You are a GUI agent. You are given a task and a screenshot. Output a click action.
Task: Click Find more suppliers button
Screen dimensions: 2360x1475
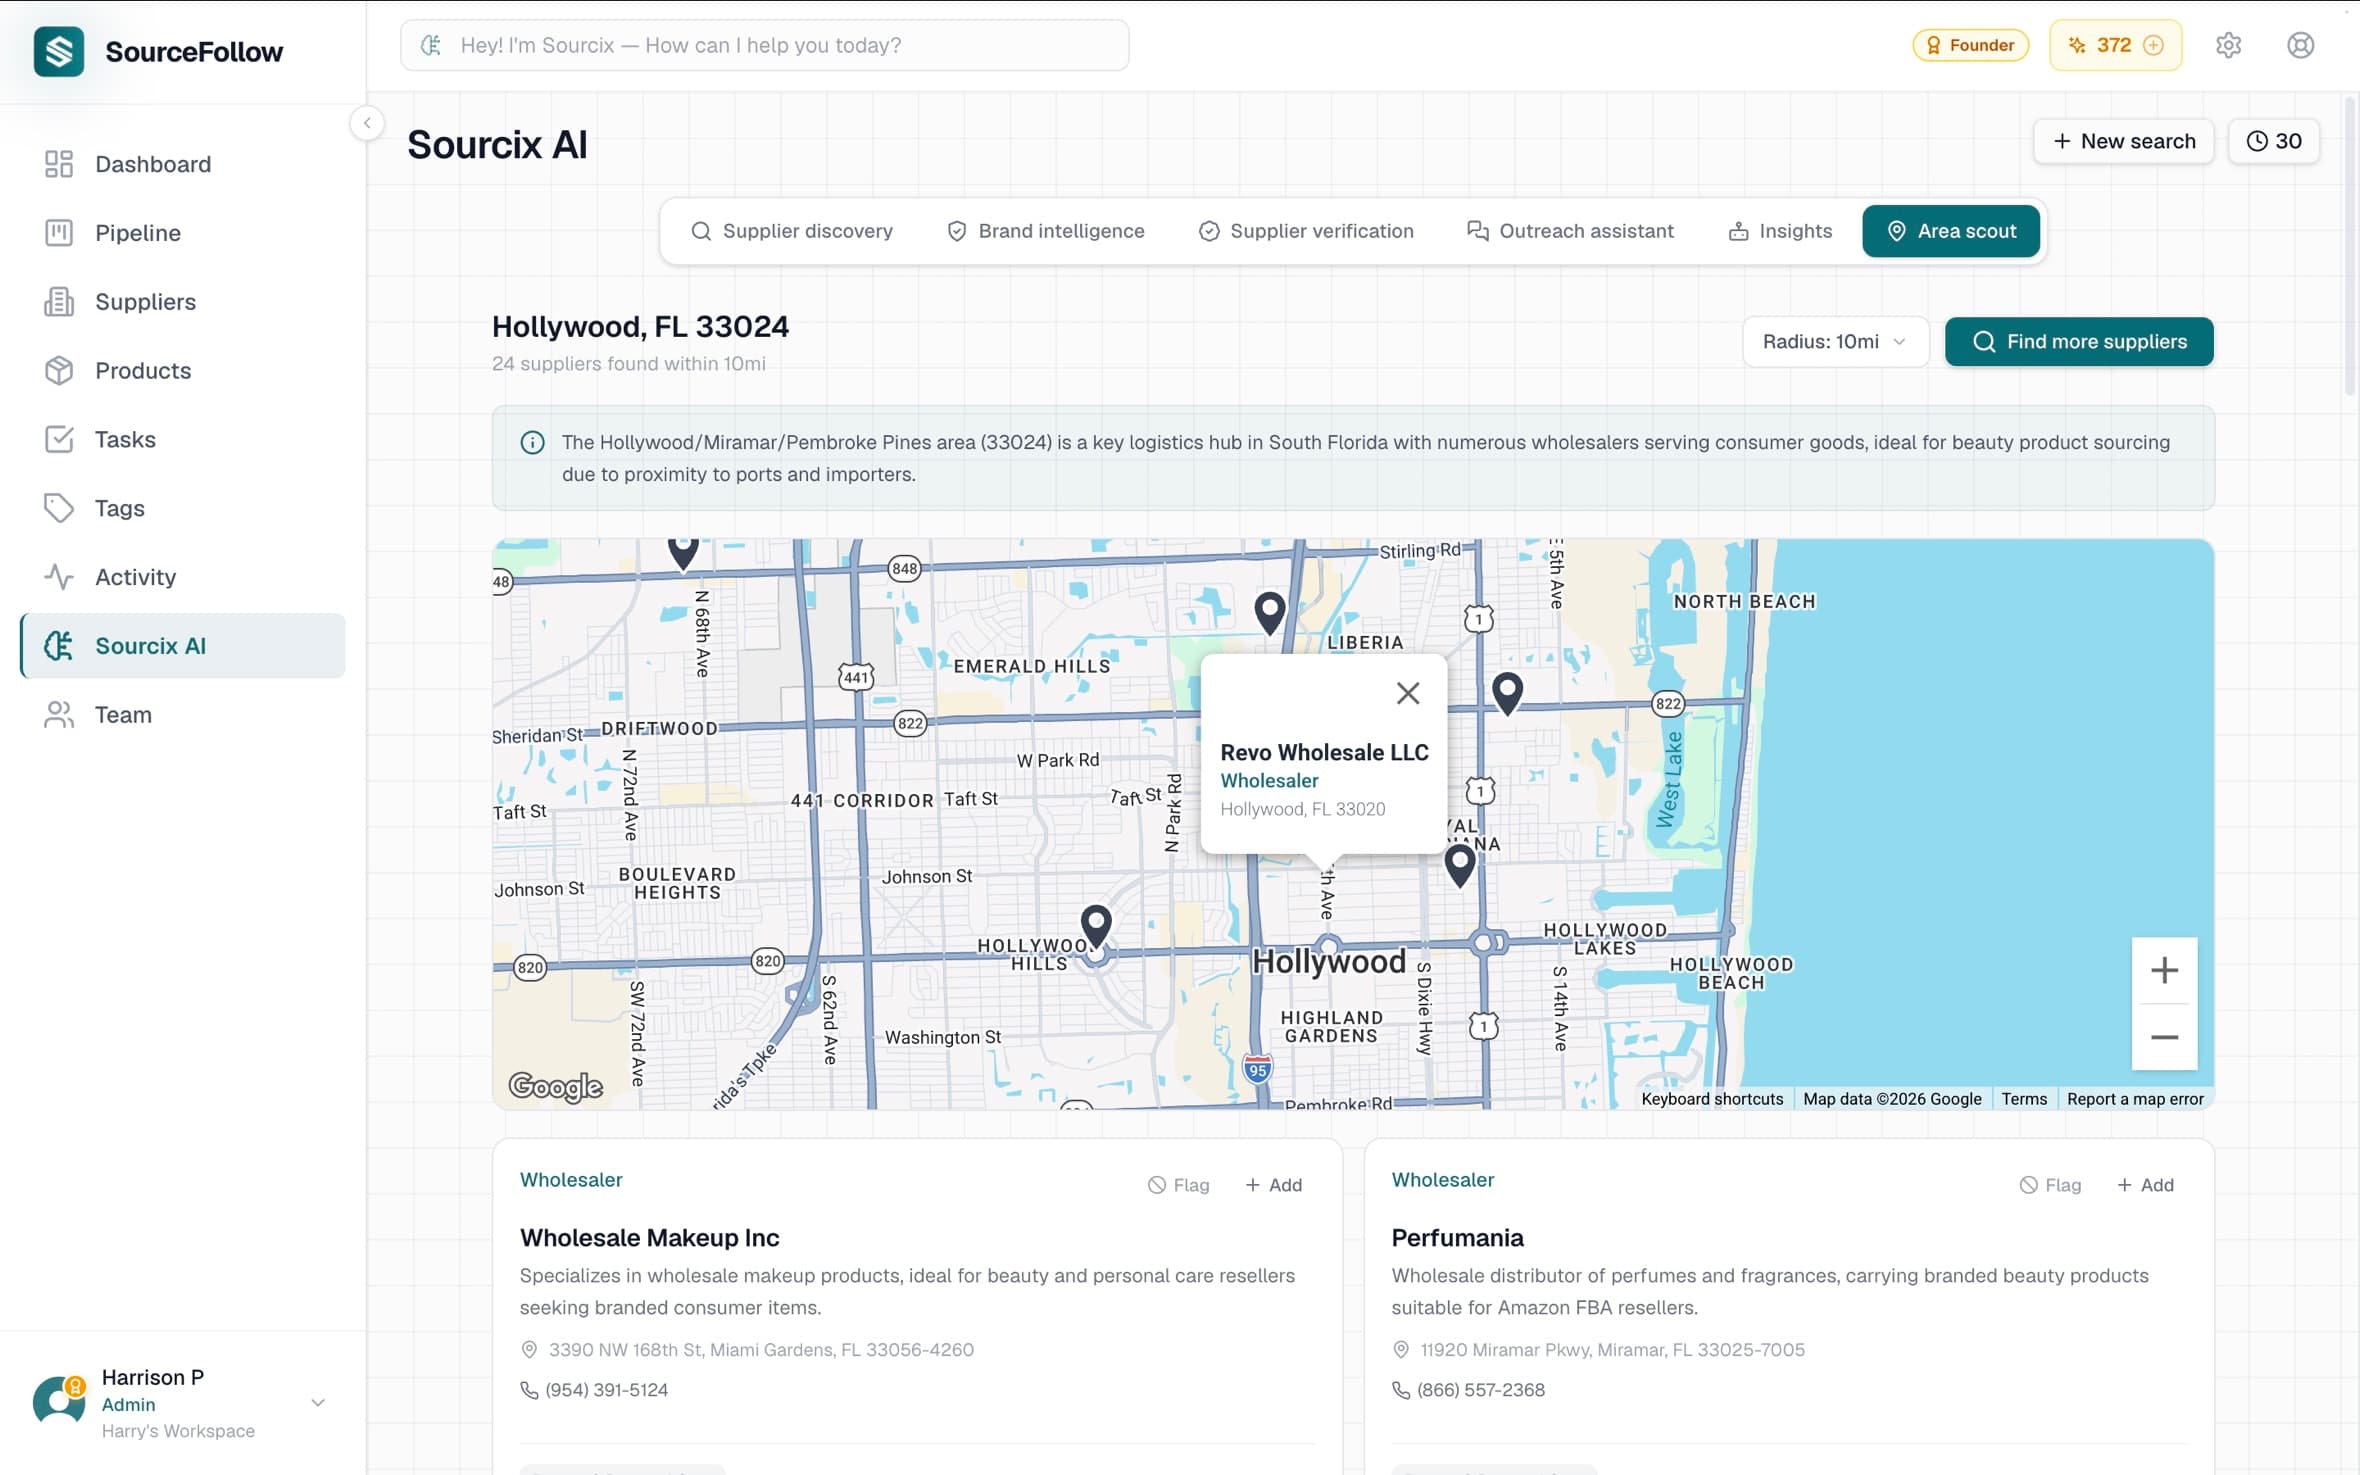[x=2078, y=342]
